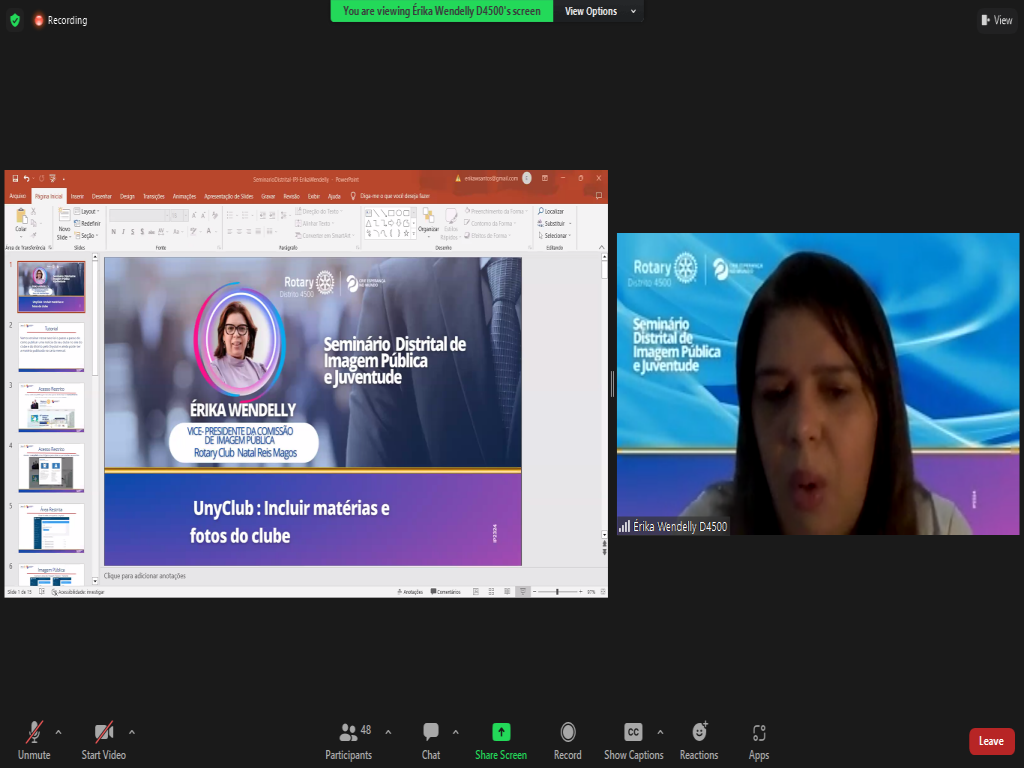Unmute the microphone
The image size is (1024, 768).
pyautogui.click(x=34, y=733)
